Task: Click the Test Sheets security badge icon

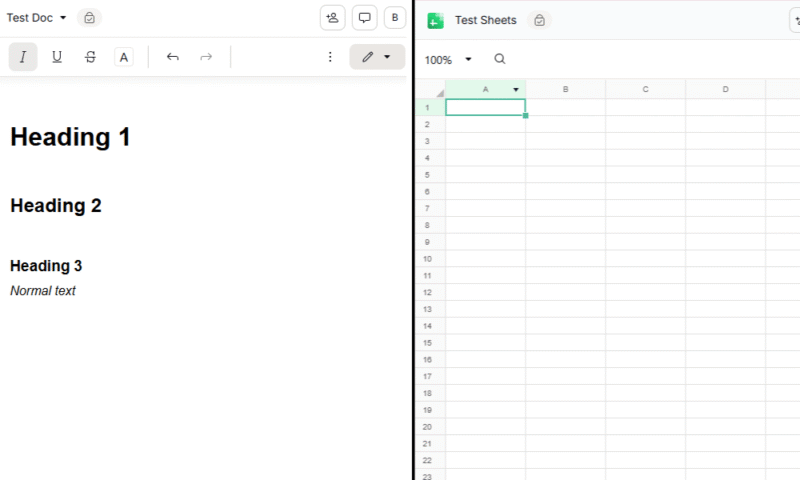Action: tap(539, 20)
